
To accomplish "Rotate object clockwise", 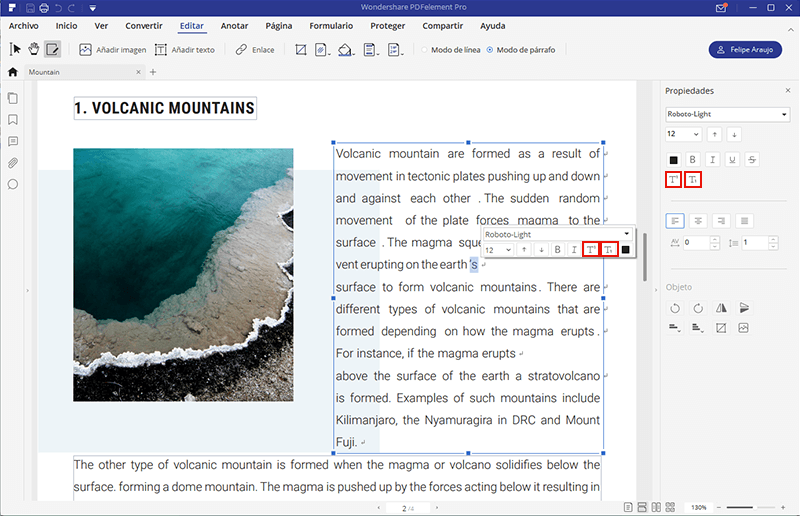I will (698, 308).
